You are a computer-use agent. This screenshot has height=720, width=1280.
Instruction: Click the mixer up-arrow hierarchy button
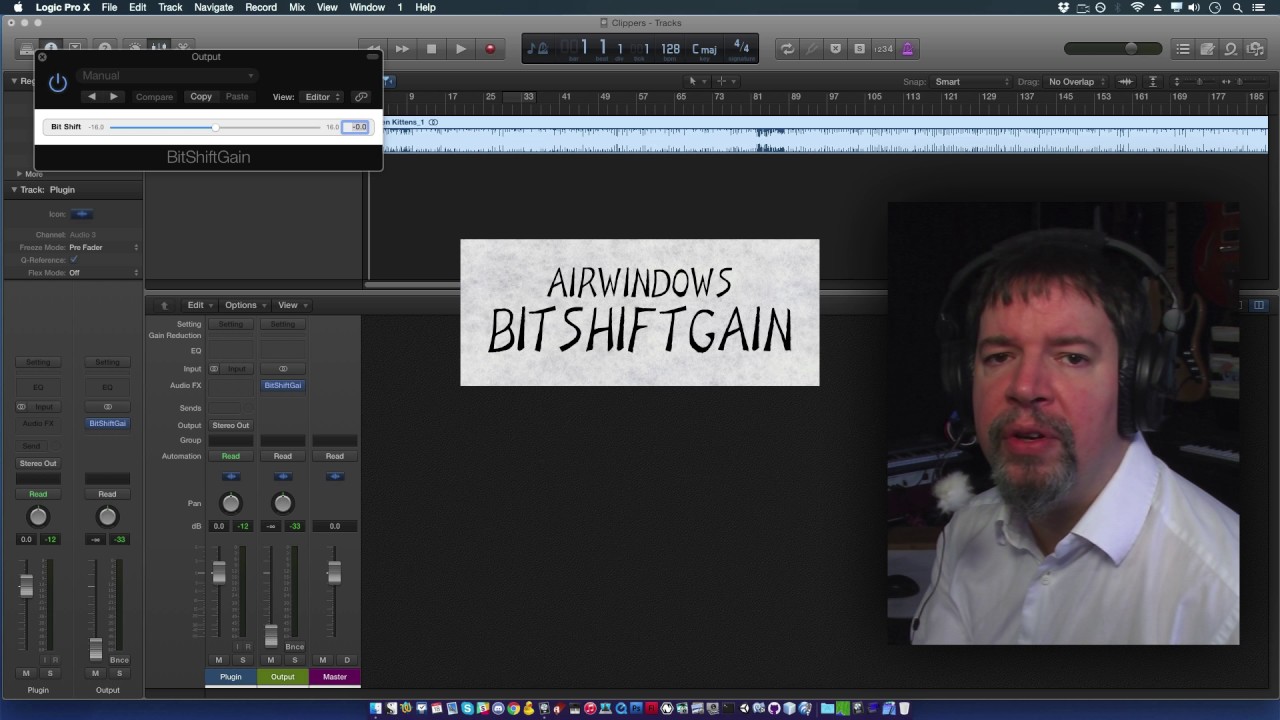pos(164,305)
